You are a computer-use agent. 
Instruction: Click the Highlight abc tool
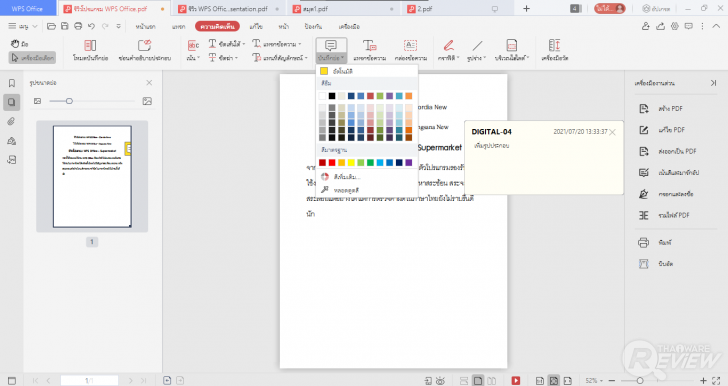click(193, 45)
